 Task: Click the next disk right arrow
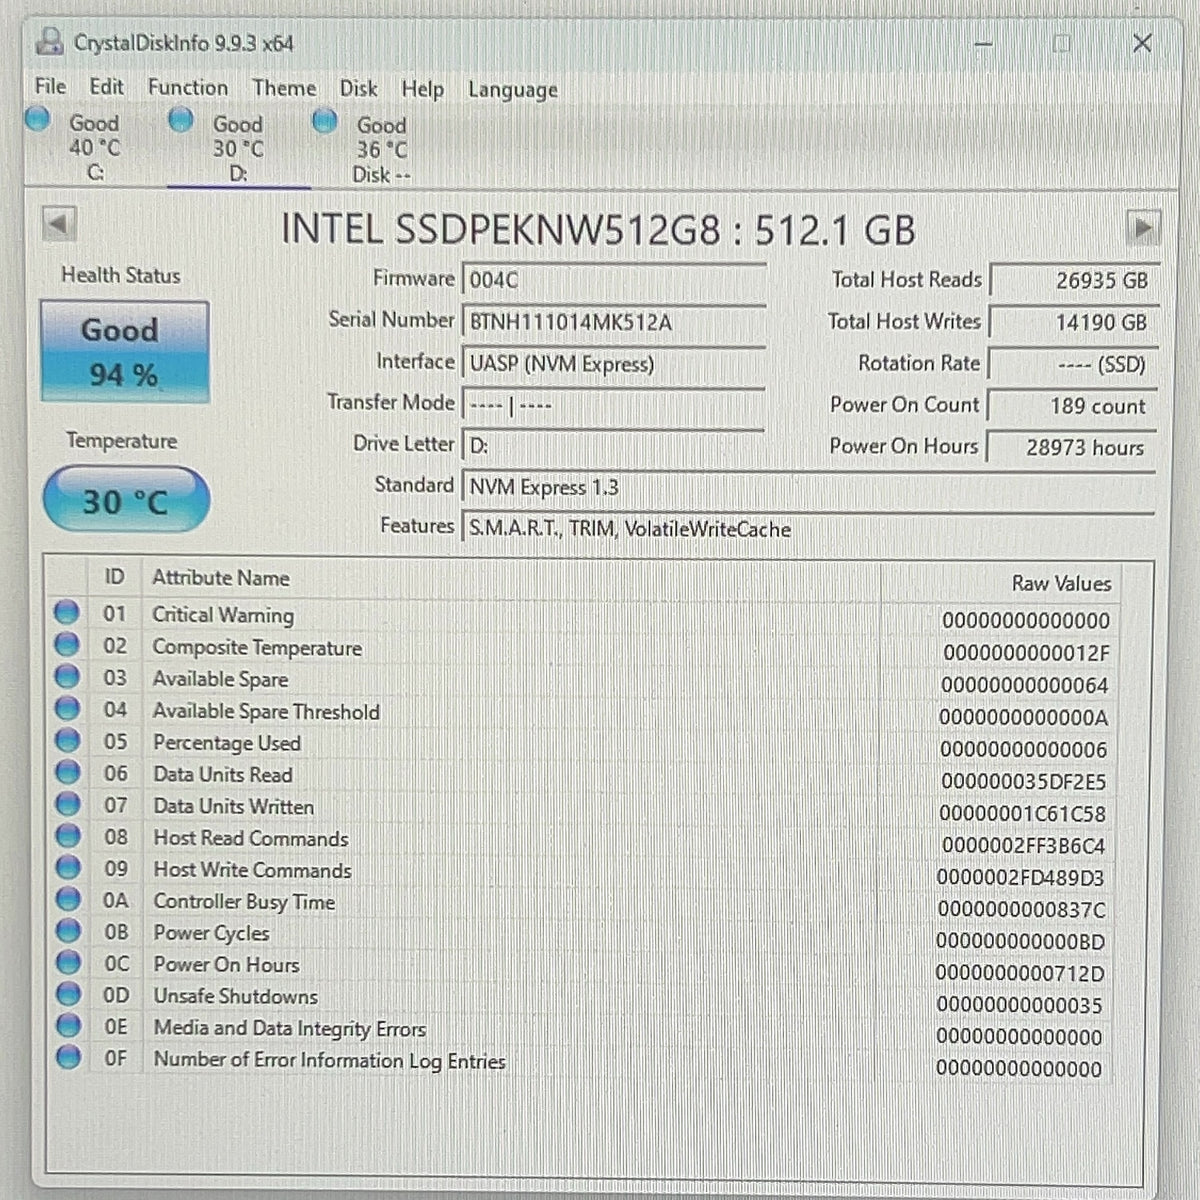pyautogui.click(x=1143, y=228)
